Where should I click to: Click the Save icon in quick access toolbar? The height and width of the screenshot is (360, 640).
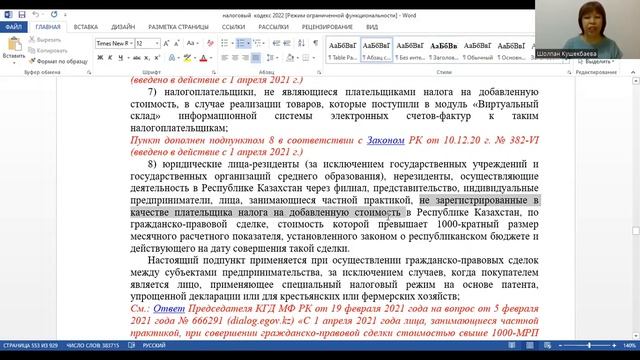(22, 15)
